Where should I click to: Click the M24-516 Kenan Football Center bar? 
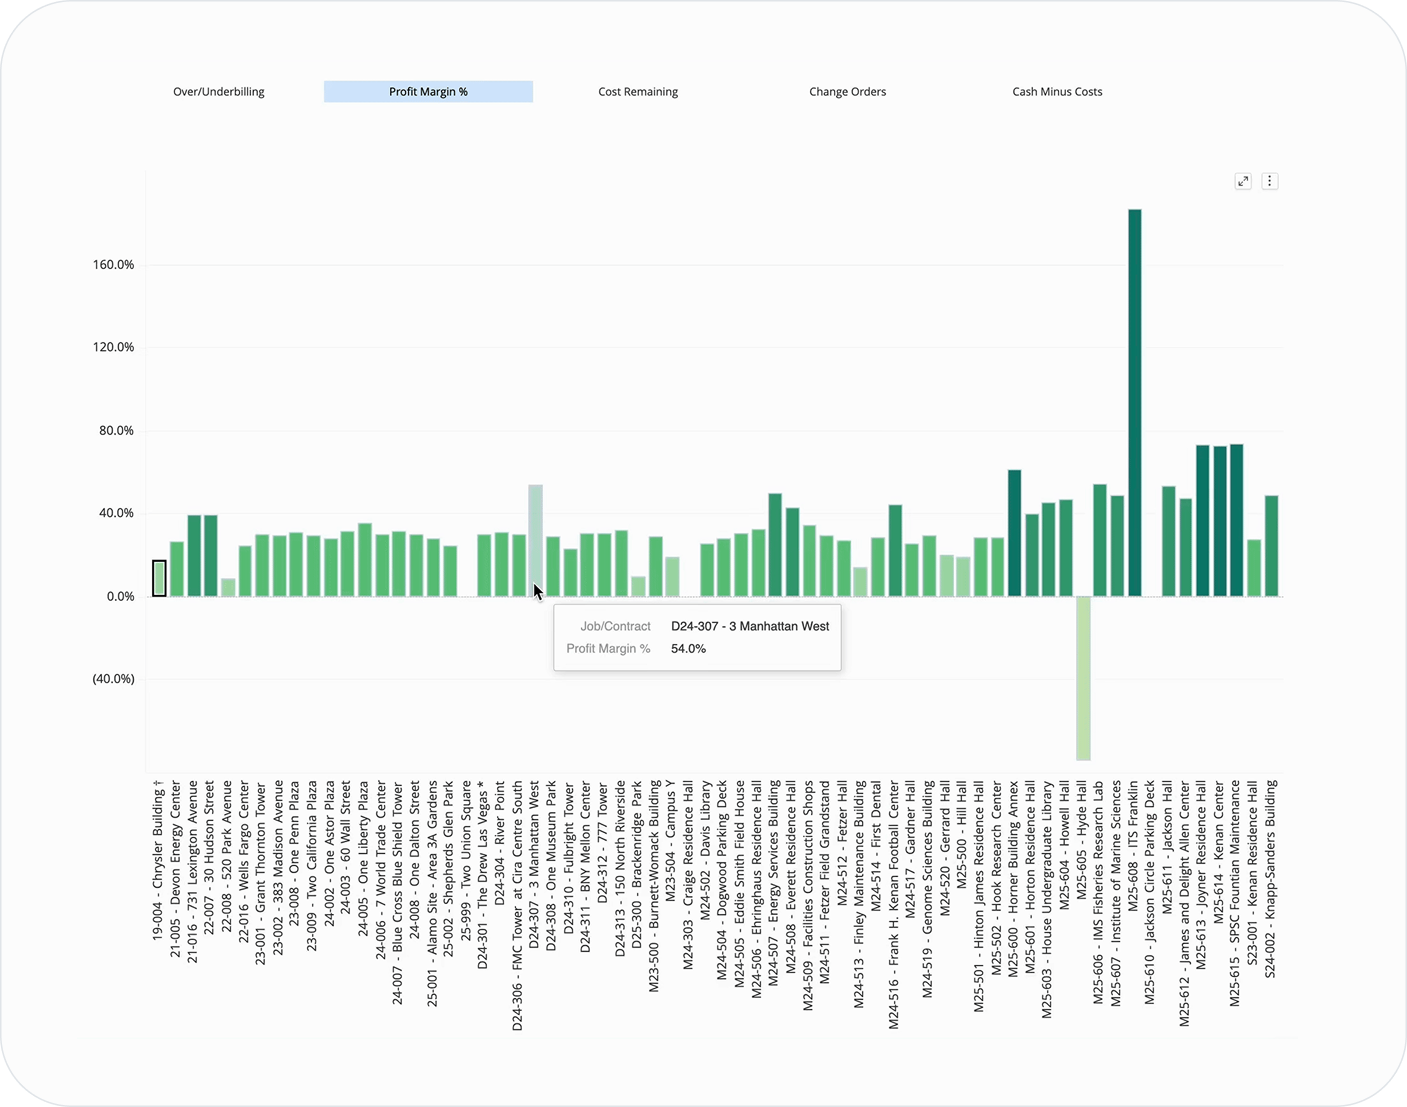pos(895,551)
